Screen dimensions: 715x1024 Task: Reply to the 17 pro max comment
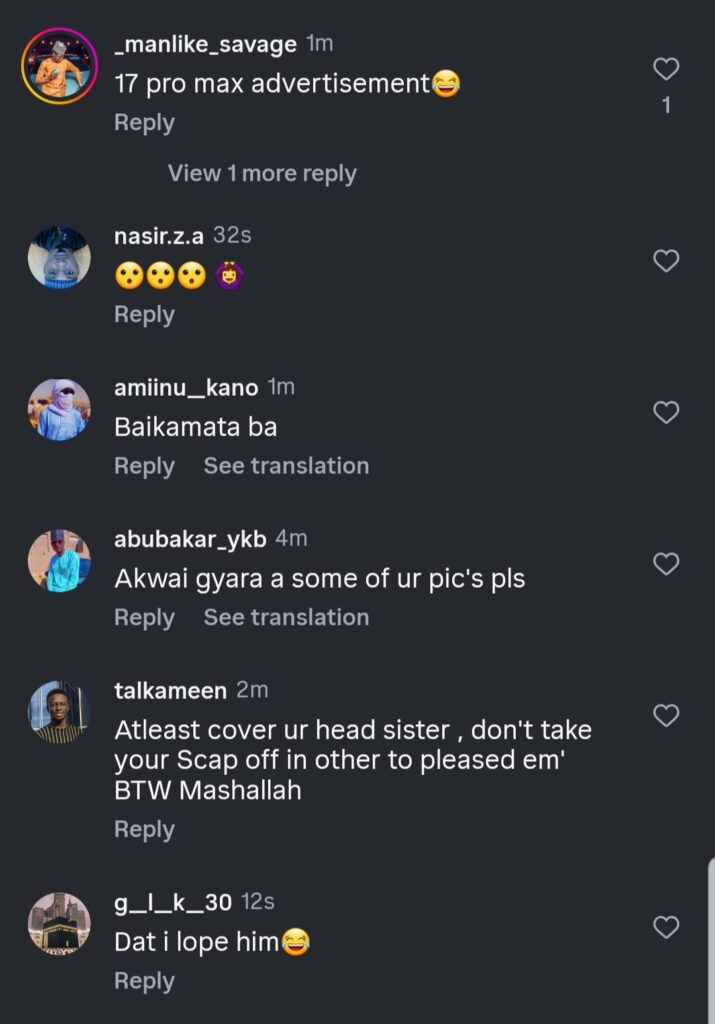pos(144,123)
